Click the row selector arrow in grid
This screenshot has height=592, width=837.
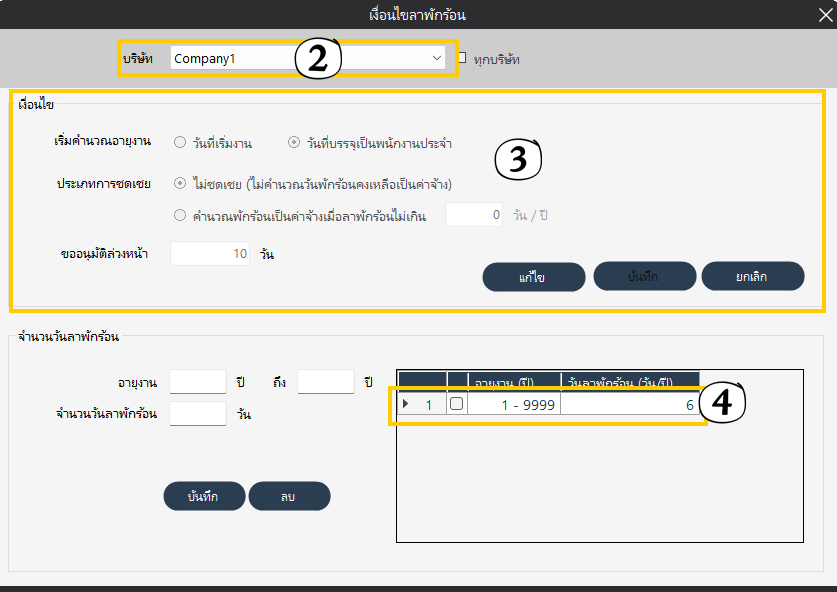pos(406,404)
